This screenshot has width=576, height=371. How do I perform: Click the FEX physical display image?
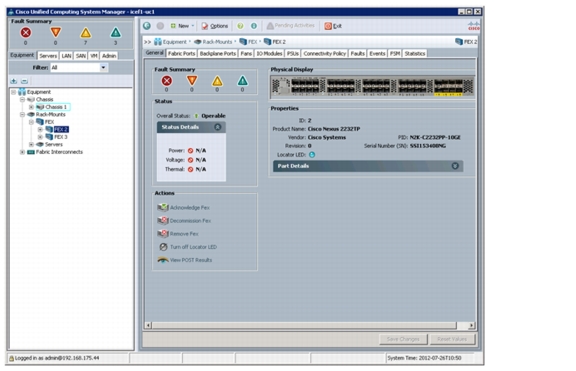(x=372, y=87)
